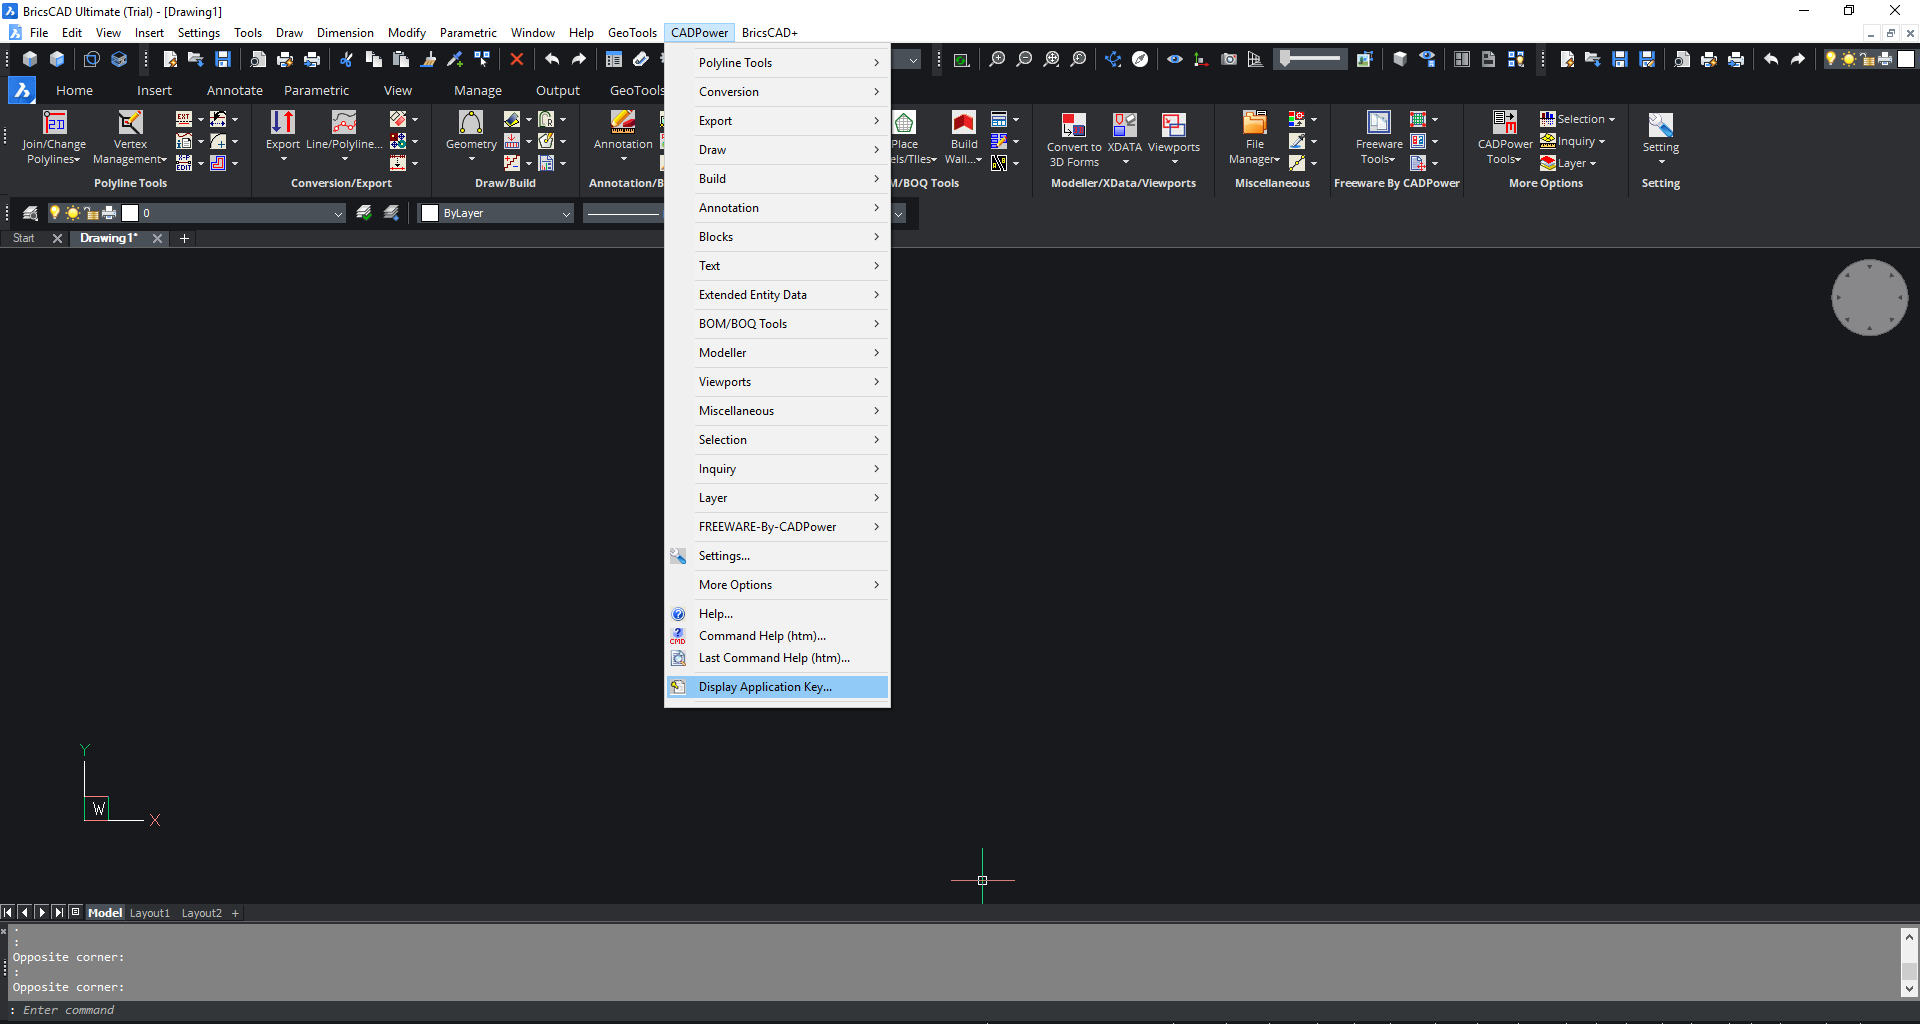Click the Export ribbon icon
Image resolution: width=1920 pixels, height=1024 pixels.
(x=283, y=123)
